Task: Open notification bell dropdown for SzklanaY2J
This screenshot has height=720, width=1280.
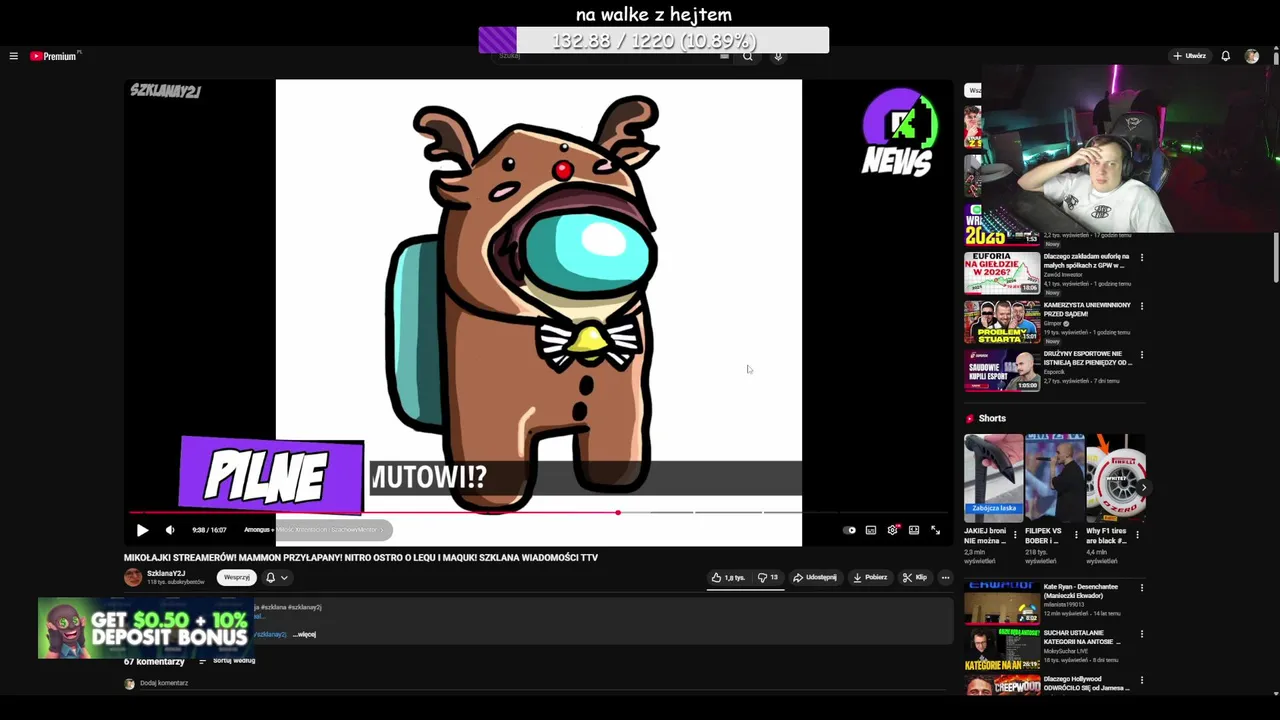Action: pos(277,577)
